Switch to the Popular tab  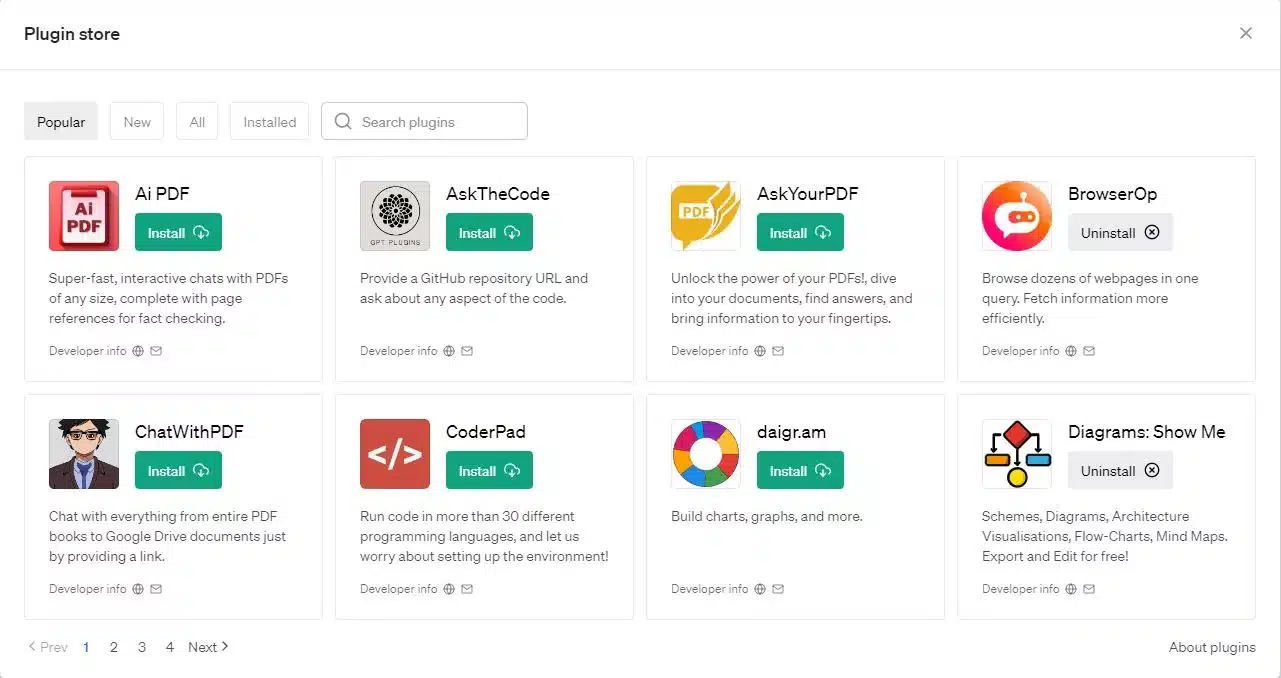[61, 121]
